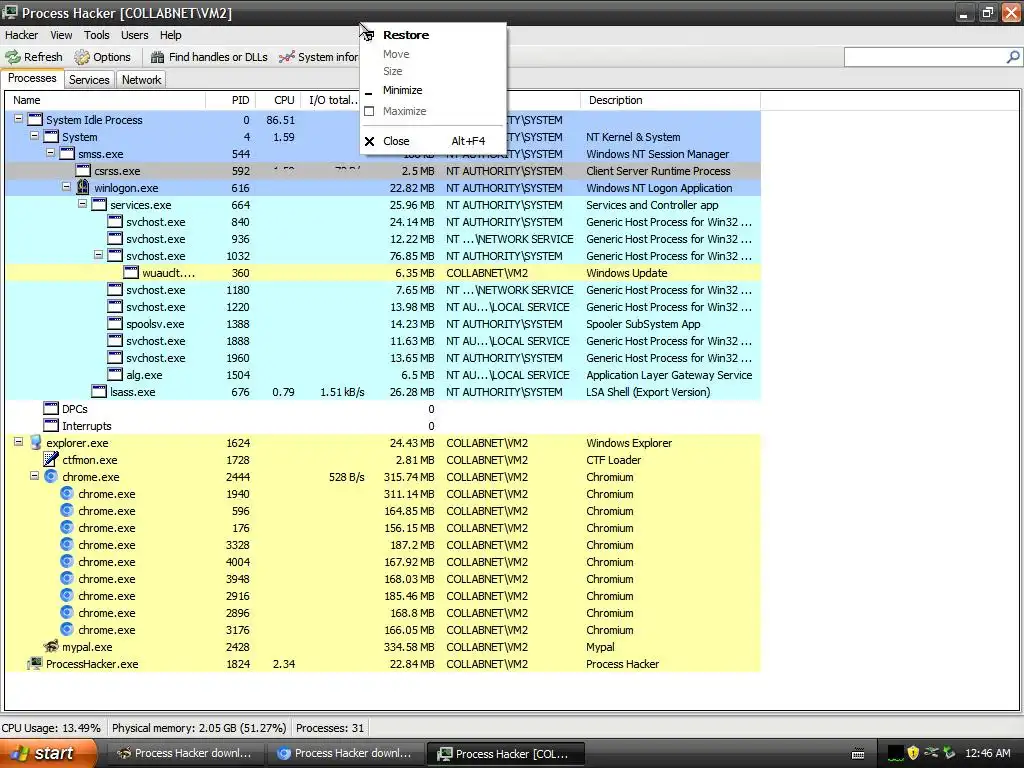Open the Windows start button
1024x768 pixels.
tap(48, 753)
